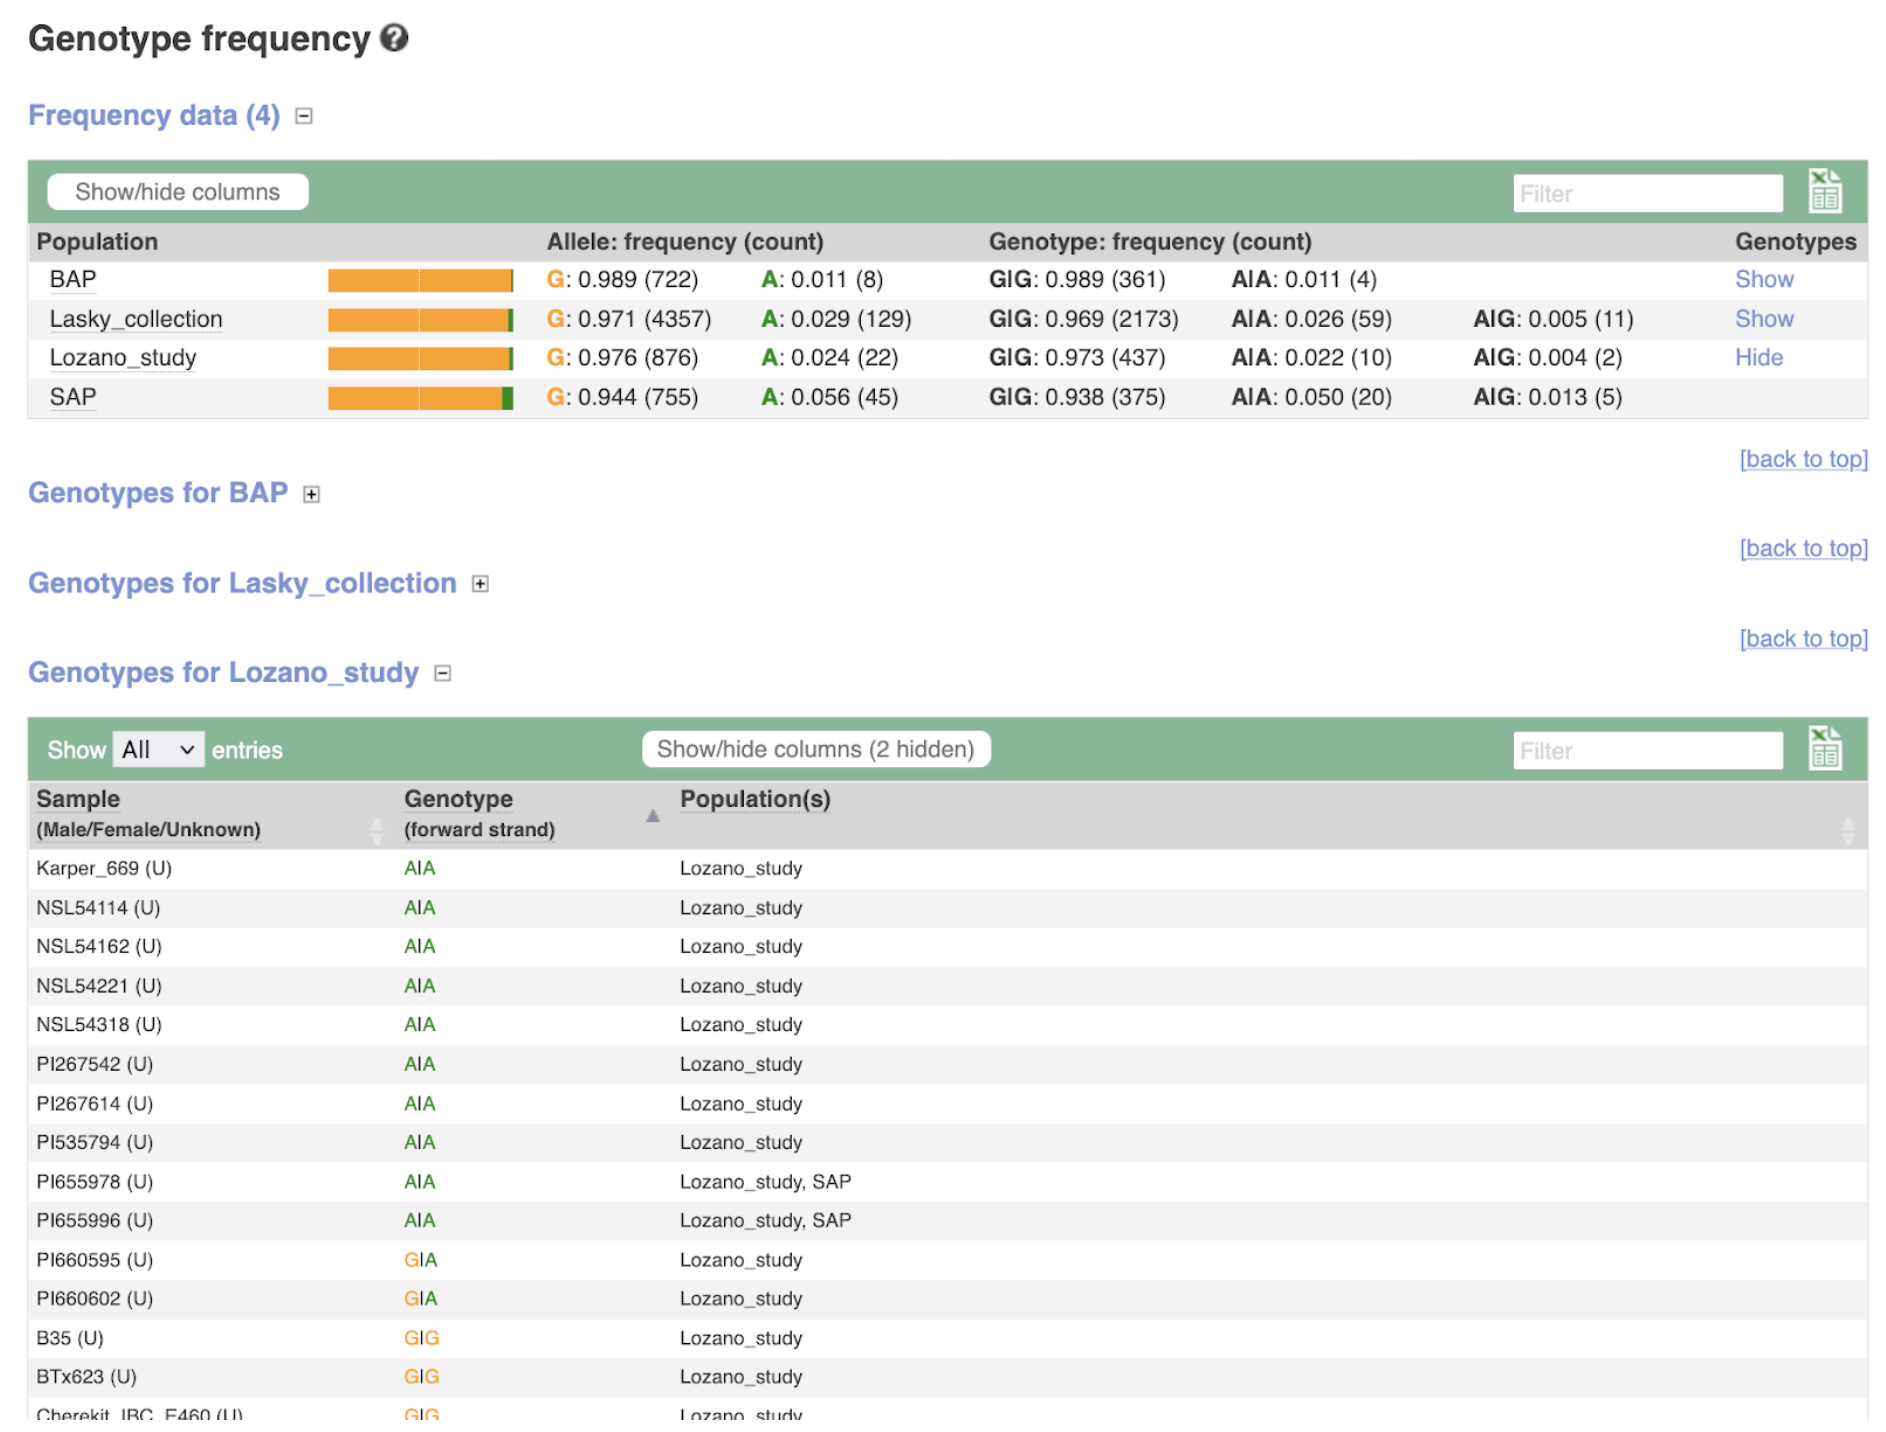This screenshot has height=1432, width=1886.
Task: Click Lasky_collection A|G frequency 0.005 (11)
Action: [x=1553, y=319]
